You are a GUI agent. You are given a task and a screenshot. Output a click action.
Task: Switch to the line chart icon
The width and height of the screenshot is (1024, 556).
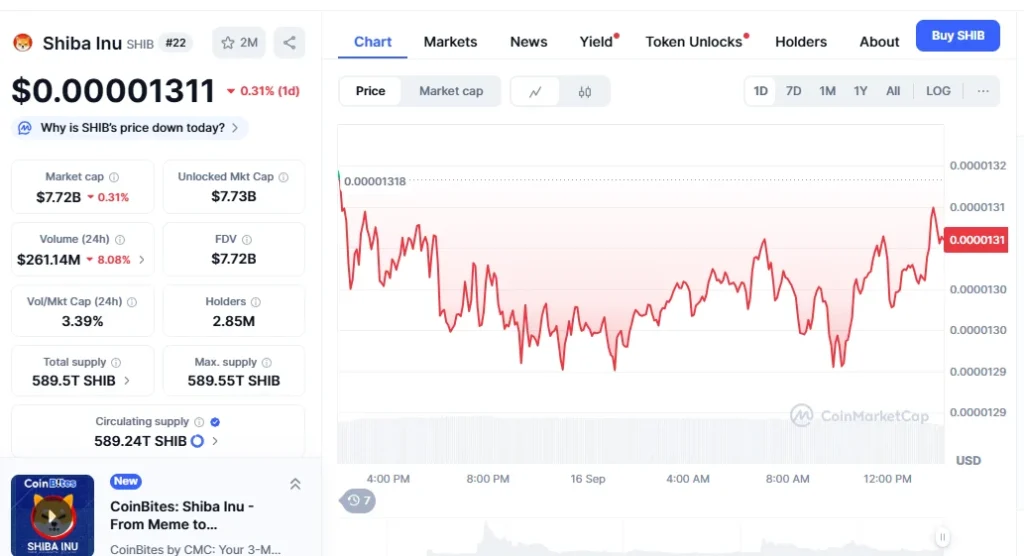click(536, 91)
